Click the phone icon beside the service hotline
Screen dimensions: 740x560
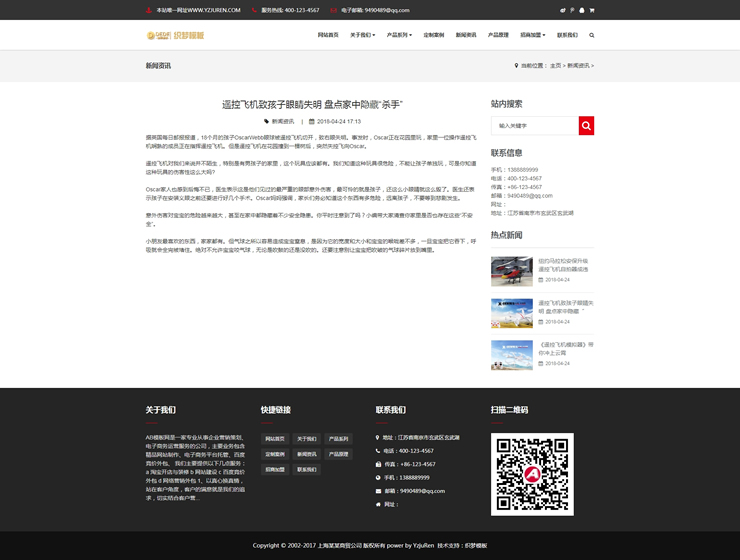pyautogui.click(x=252, y=10)
